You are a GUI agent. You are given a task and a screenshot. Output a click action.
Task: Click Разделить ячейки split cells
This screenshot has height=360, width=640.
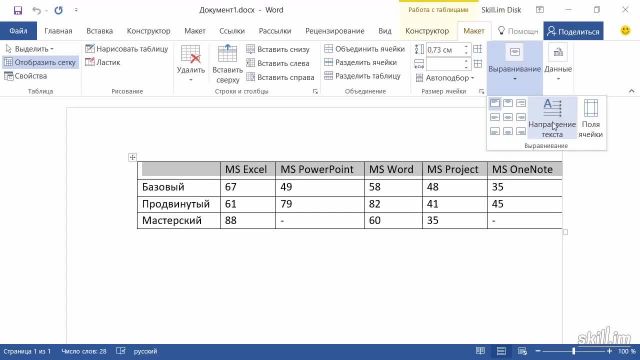pyautogui.click(x=360, y=62)
